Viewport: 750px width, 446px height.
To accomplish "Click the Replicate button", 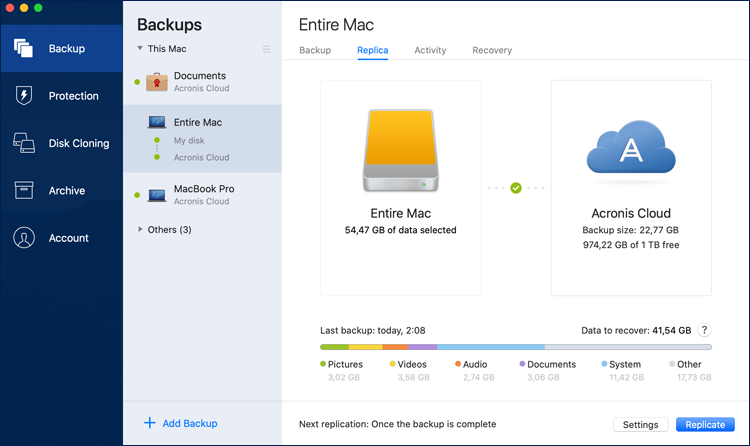I will coord(705,424).
